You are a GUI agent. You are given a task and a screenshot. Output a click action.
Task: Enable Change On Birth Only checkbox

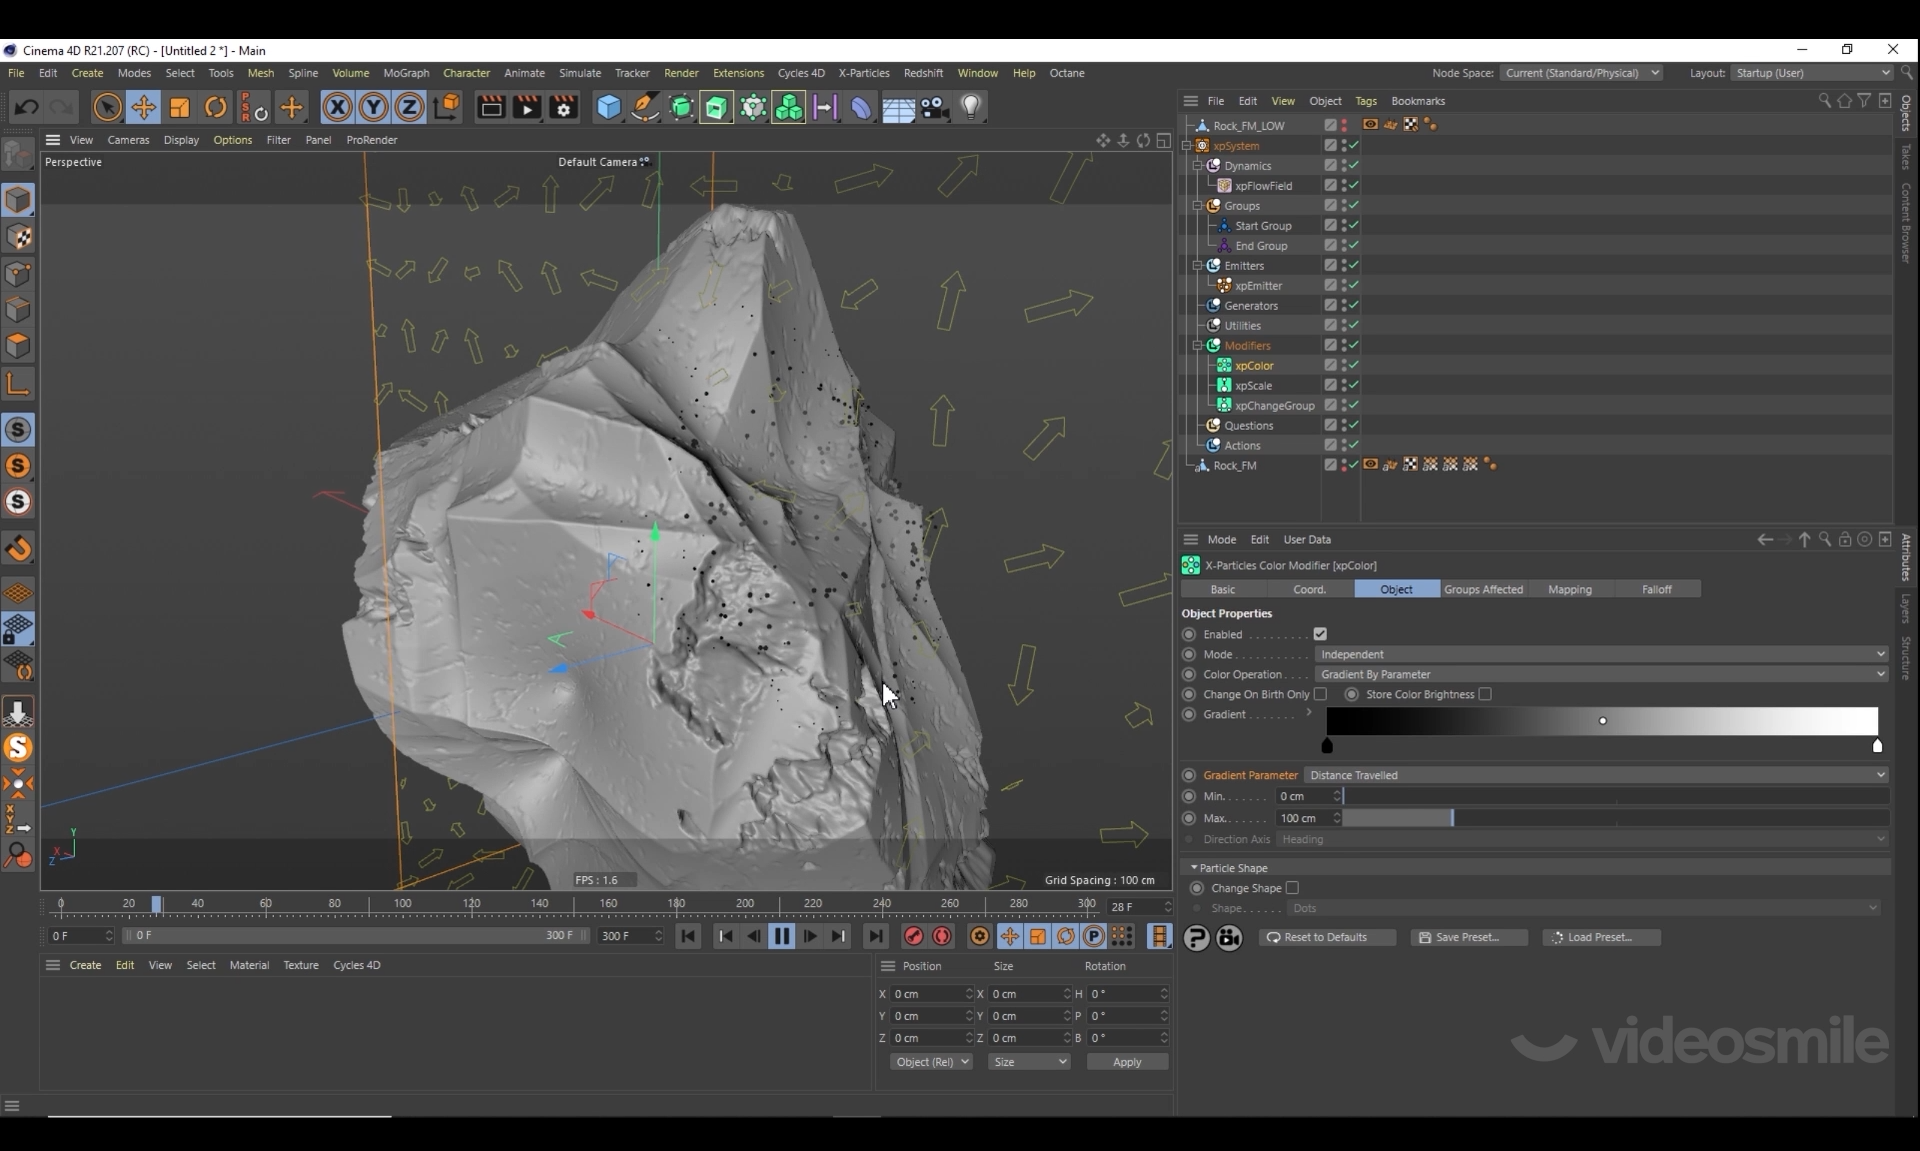pyautogui.click(x=1320, y=694)
